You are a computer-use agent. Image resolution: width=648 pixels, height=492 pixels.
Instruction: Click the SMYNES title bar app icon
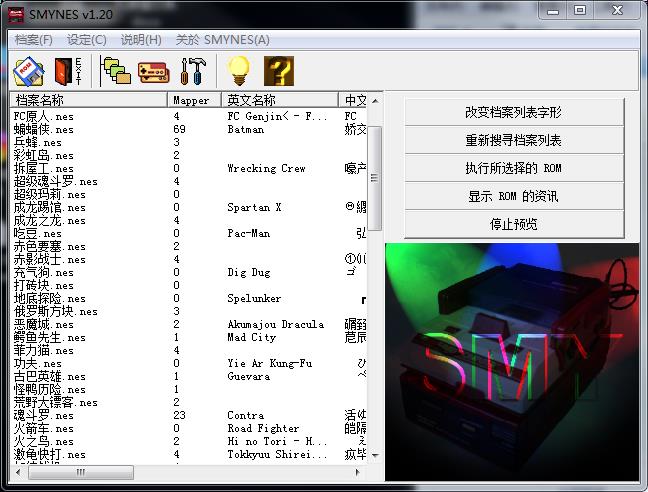click(16, 14)
